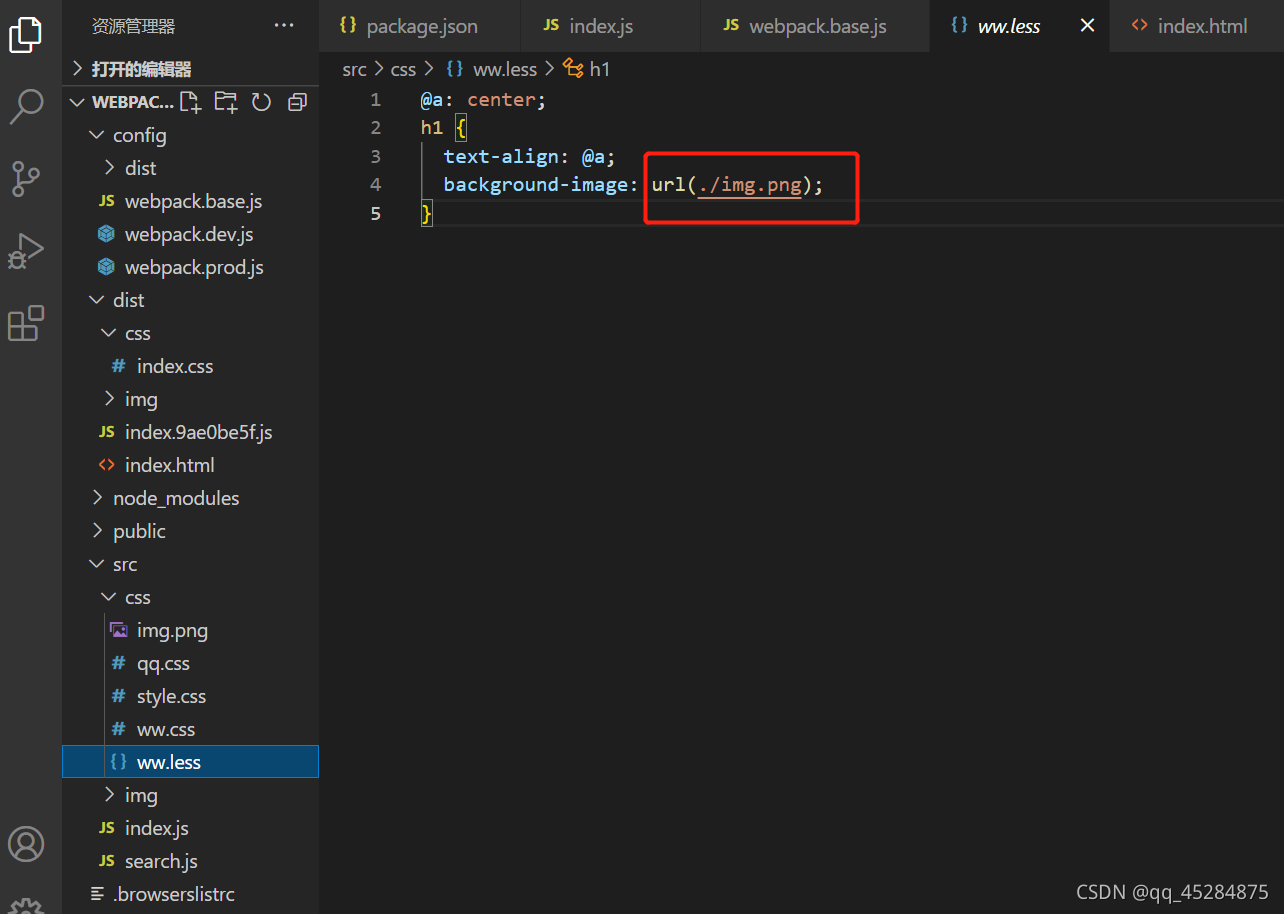The width and height of the screenshot is (1284, 914).
Task: Switch to the package.json tab
Action: point(420,26)
